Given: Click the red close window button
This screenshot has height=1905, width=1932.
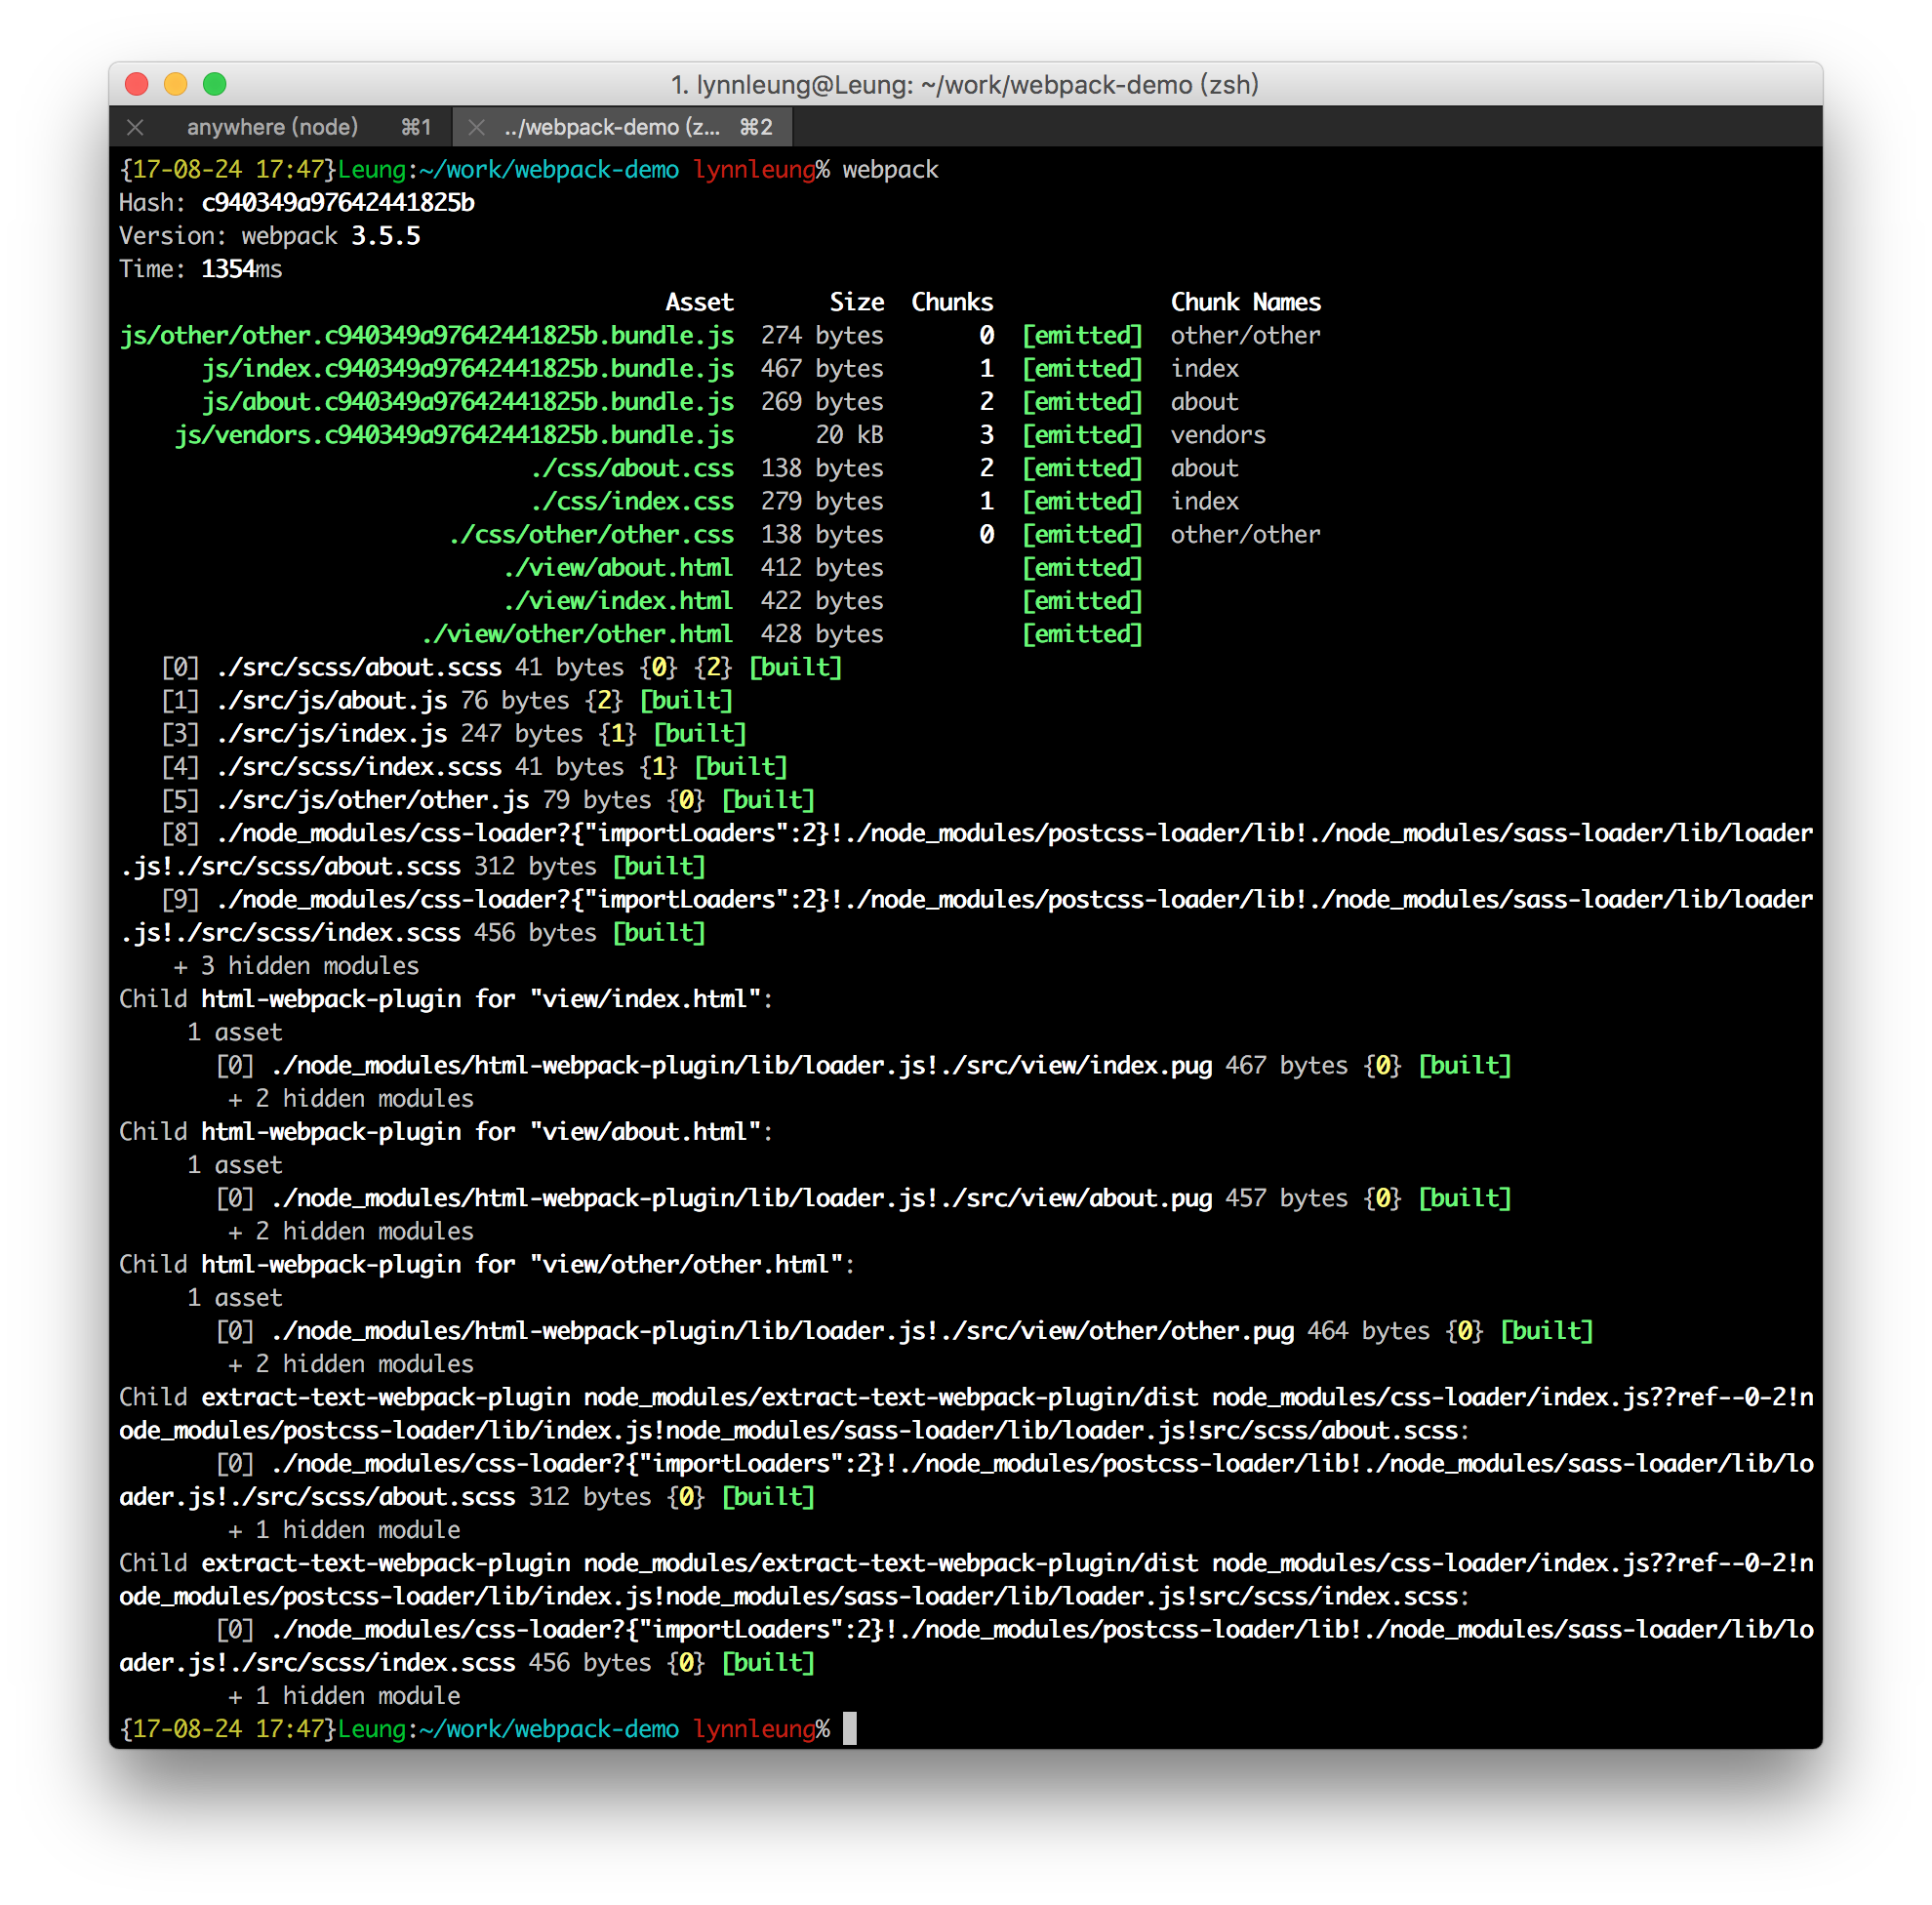Looking at the screenshot, I should pos(137,84).
